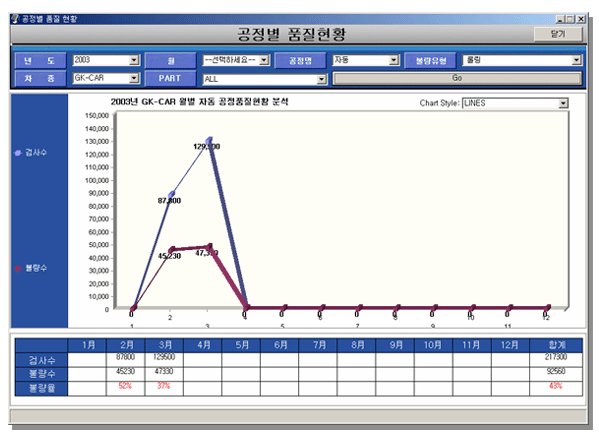The width and height of the screenshot is (599, 442).
Task: Open the year dropdown showing 2003
Action: point(134,60)
